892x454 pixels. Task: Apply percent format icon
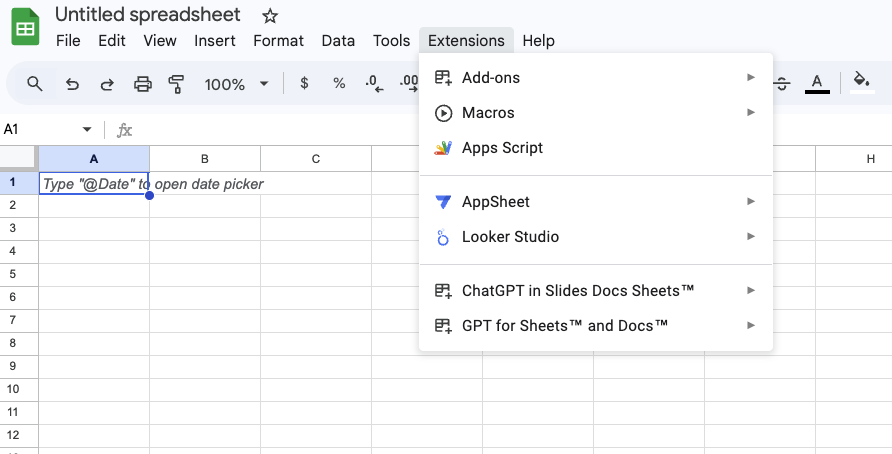pyautogui.click(x=339, y=84)
